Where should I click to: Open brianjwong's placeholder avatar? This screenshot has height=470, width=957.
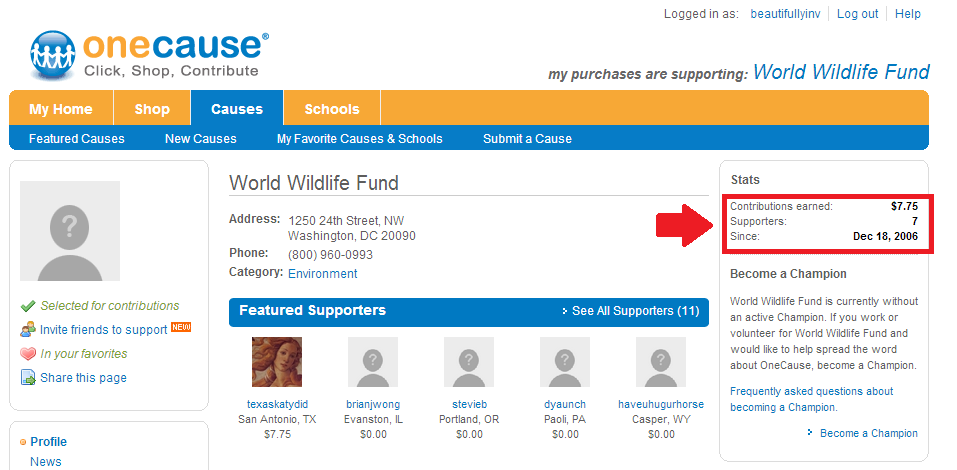click(373, 362)
